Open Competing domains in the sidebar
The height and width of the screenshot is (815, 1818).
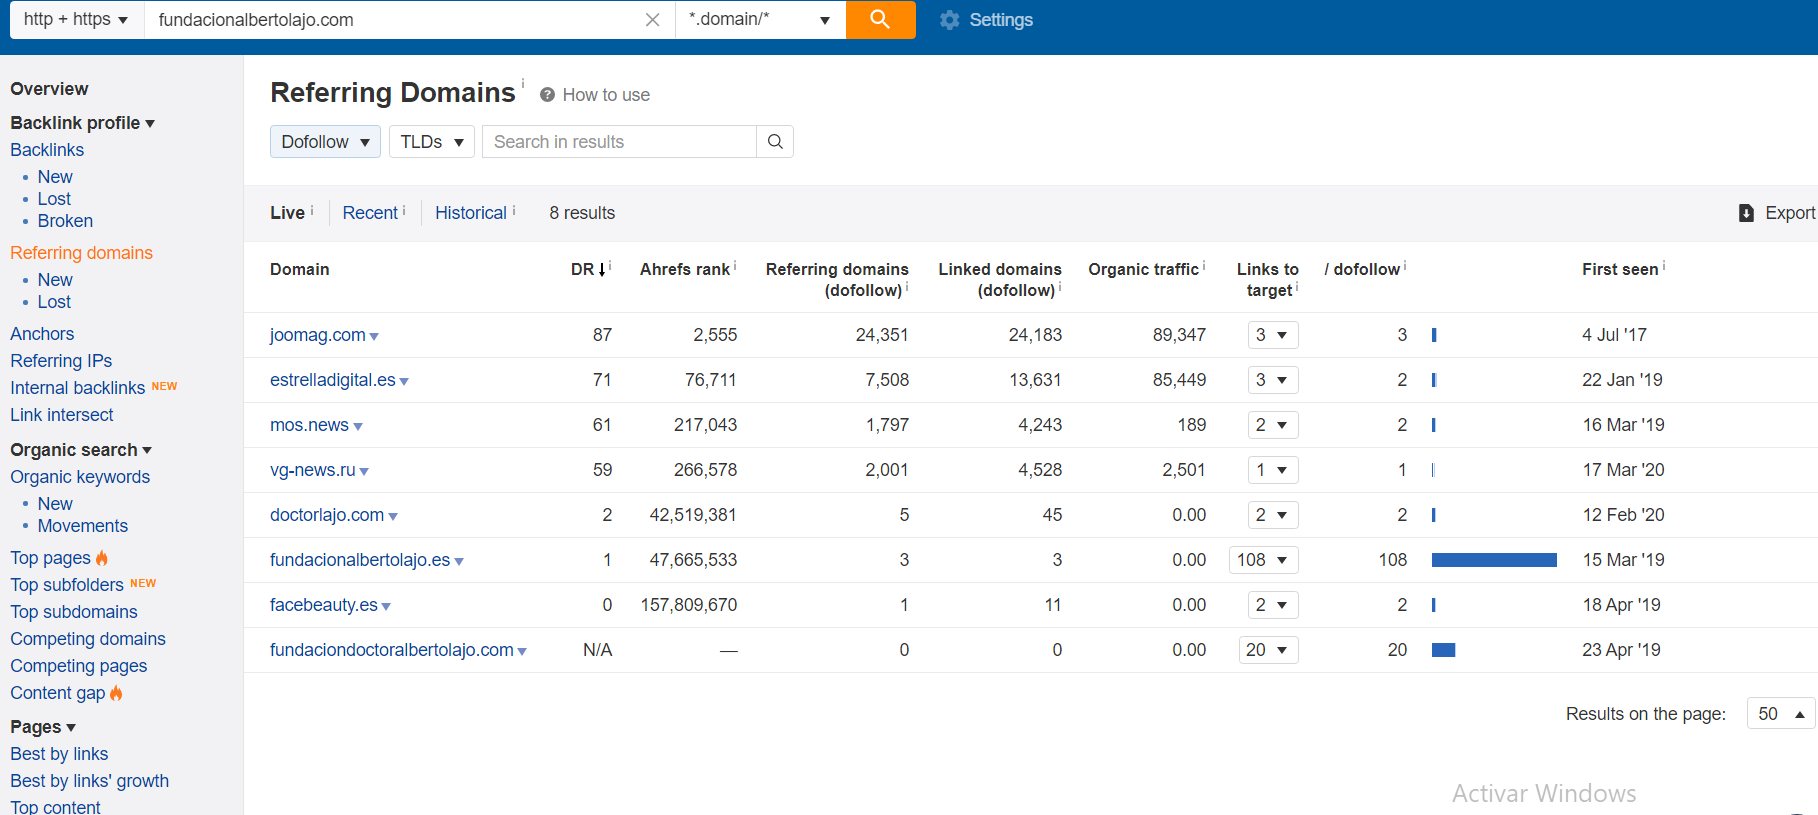(x=88, y=639)
